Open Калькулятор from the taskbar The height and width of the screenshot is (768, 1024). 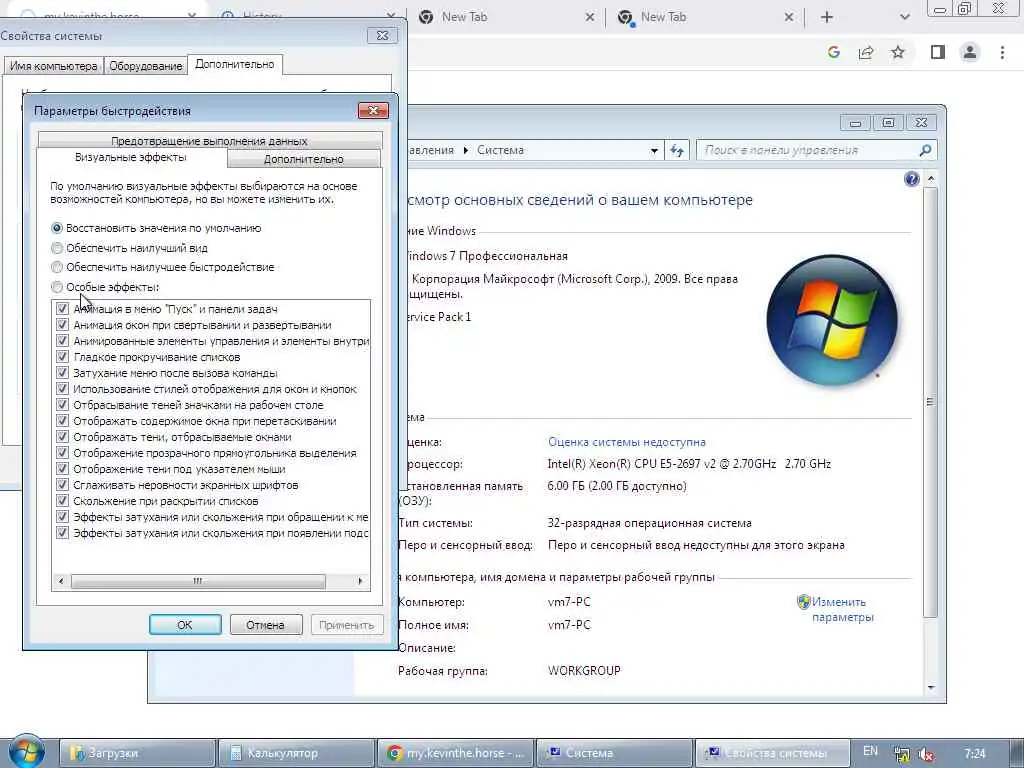(x=297, y=753)
